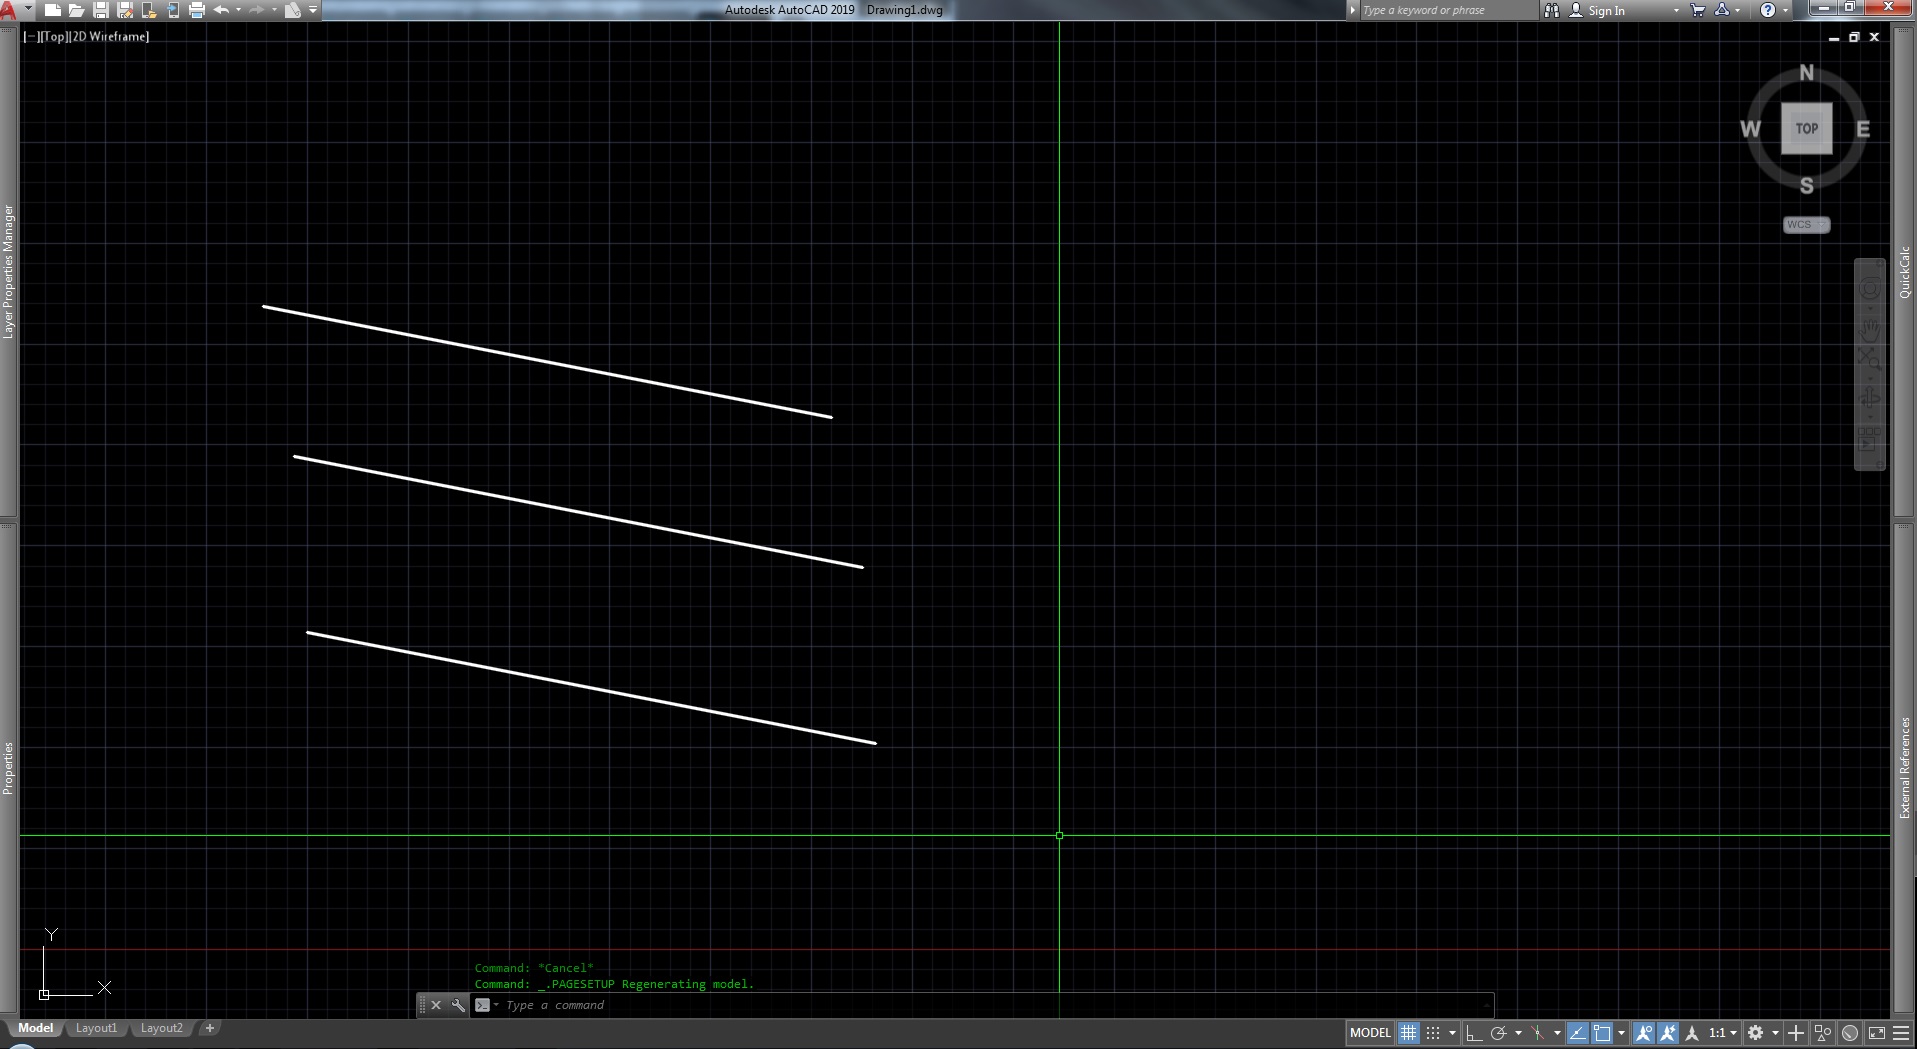Open the 2D Wireframe viewport control menu
Screen dimensions: 1917x1049
coord(110,36)
